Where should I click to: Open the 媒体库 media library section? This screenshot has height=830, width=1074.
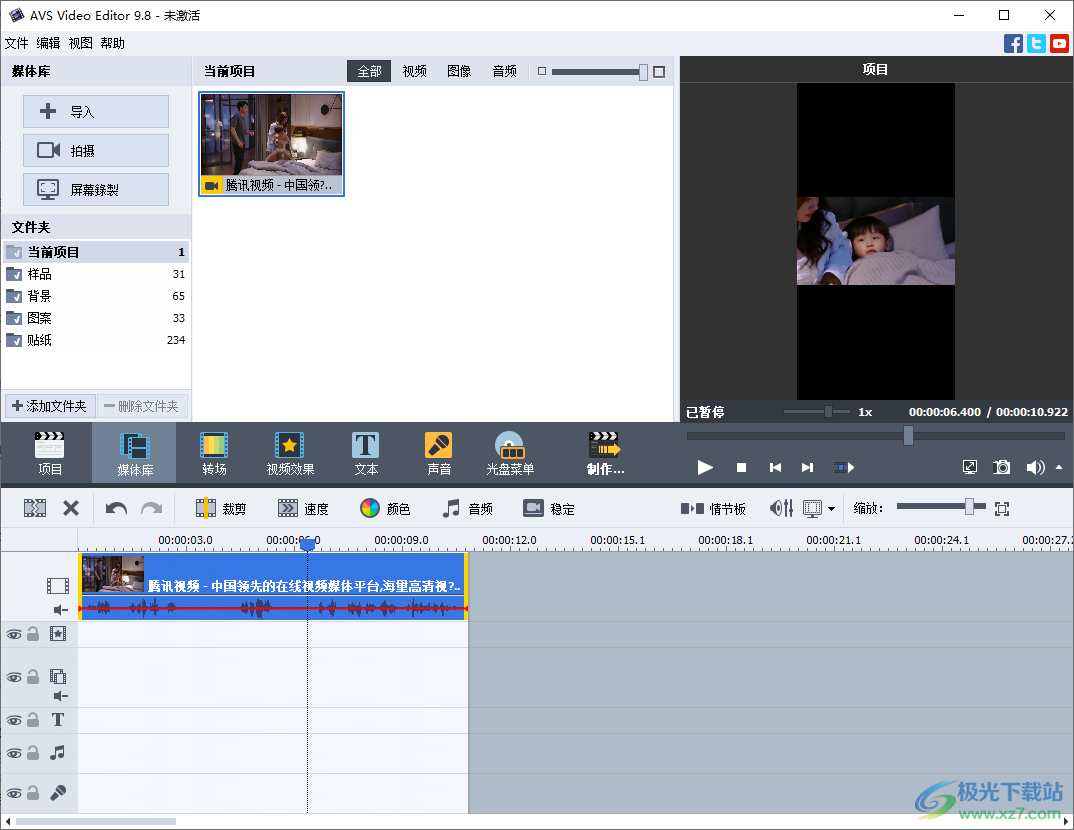click(x=134, y=453)
